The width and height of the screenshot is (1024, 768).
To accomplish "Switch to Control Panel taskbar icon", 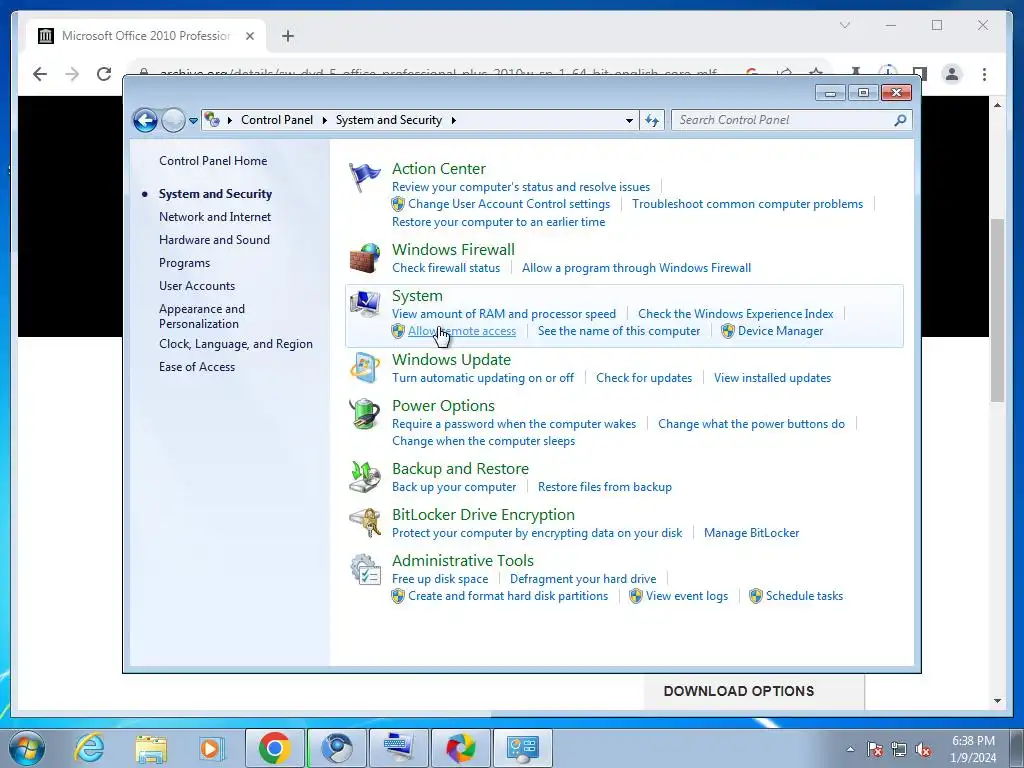I will tap(522, 748).
